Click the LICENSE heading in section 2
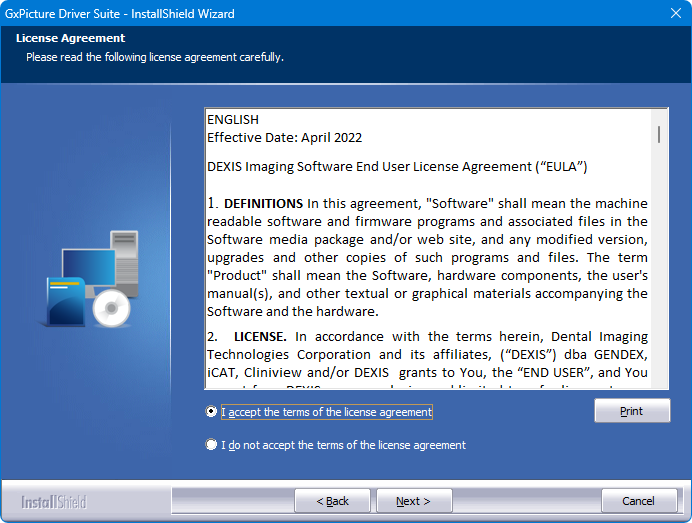Screen dimensions: 692x523 pos(263,337)
